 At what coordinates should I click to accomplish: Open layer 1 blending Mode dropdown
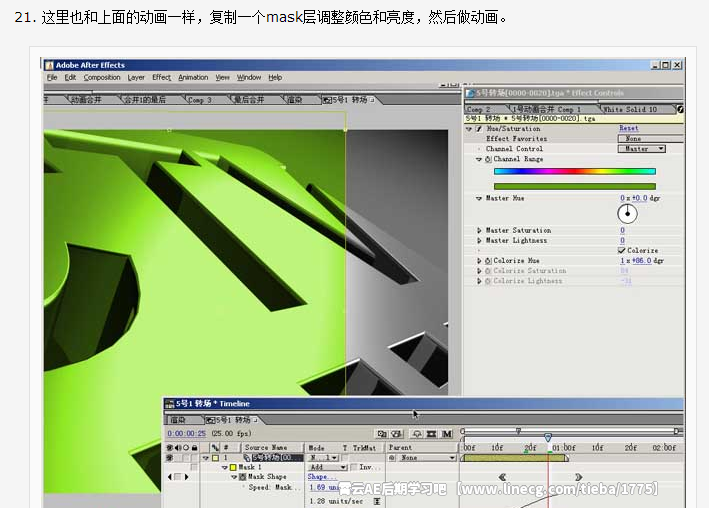(x=324, y=458)
